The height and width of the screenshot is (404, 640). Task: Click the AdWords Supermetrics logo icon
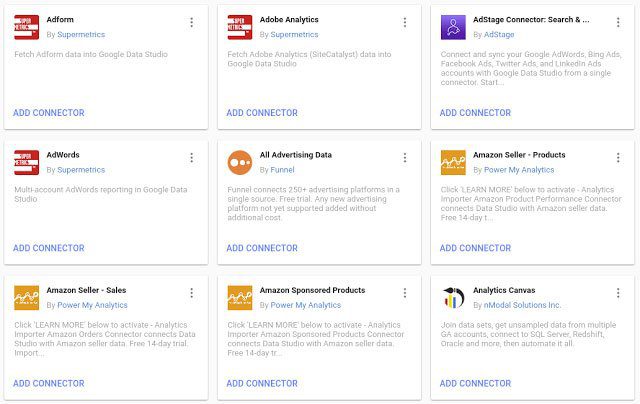pos(26,162)
